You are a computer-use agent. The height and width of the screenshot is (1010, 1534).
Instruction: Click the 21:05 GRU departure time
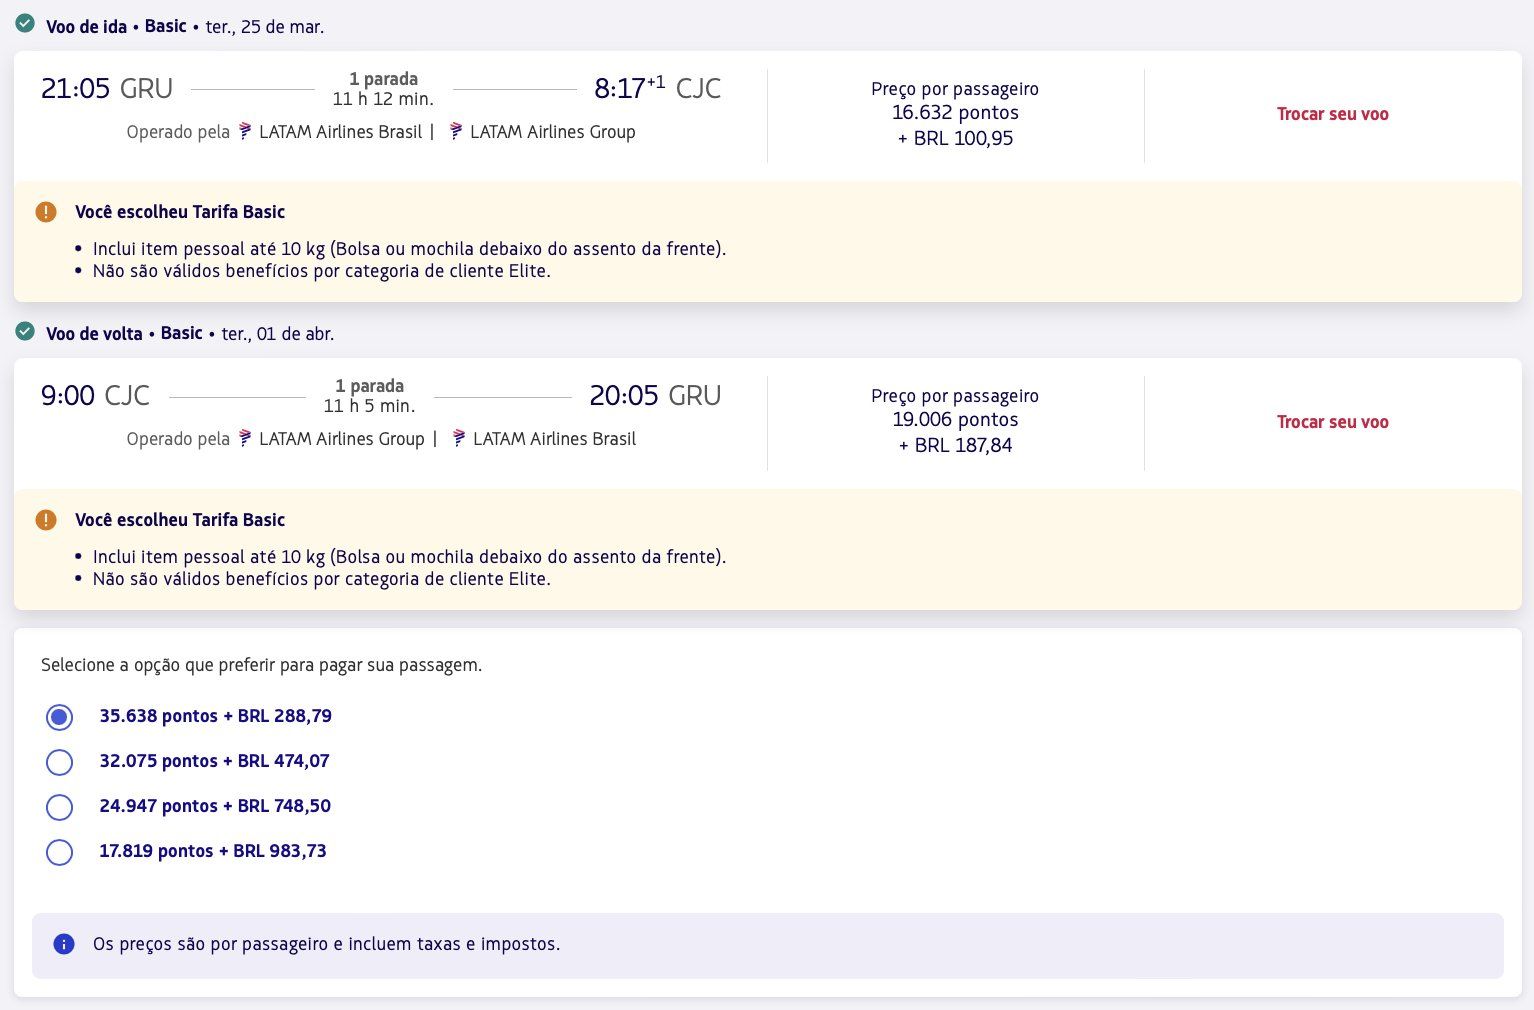(107, 89)
